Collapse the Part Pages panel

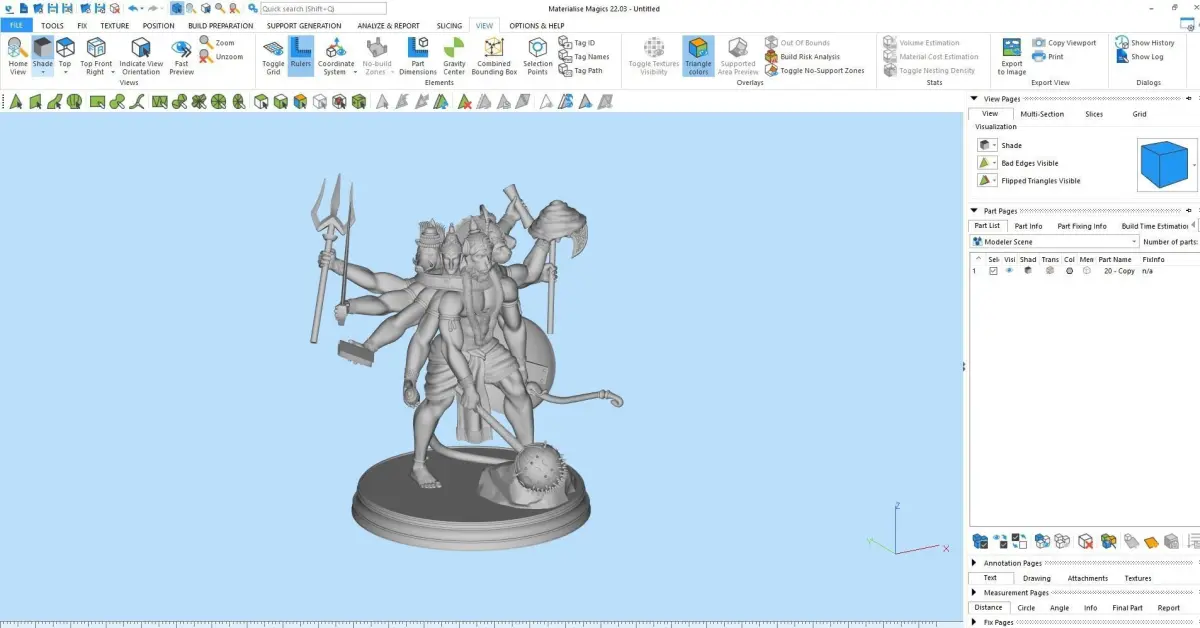point(975,211)
